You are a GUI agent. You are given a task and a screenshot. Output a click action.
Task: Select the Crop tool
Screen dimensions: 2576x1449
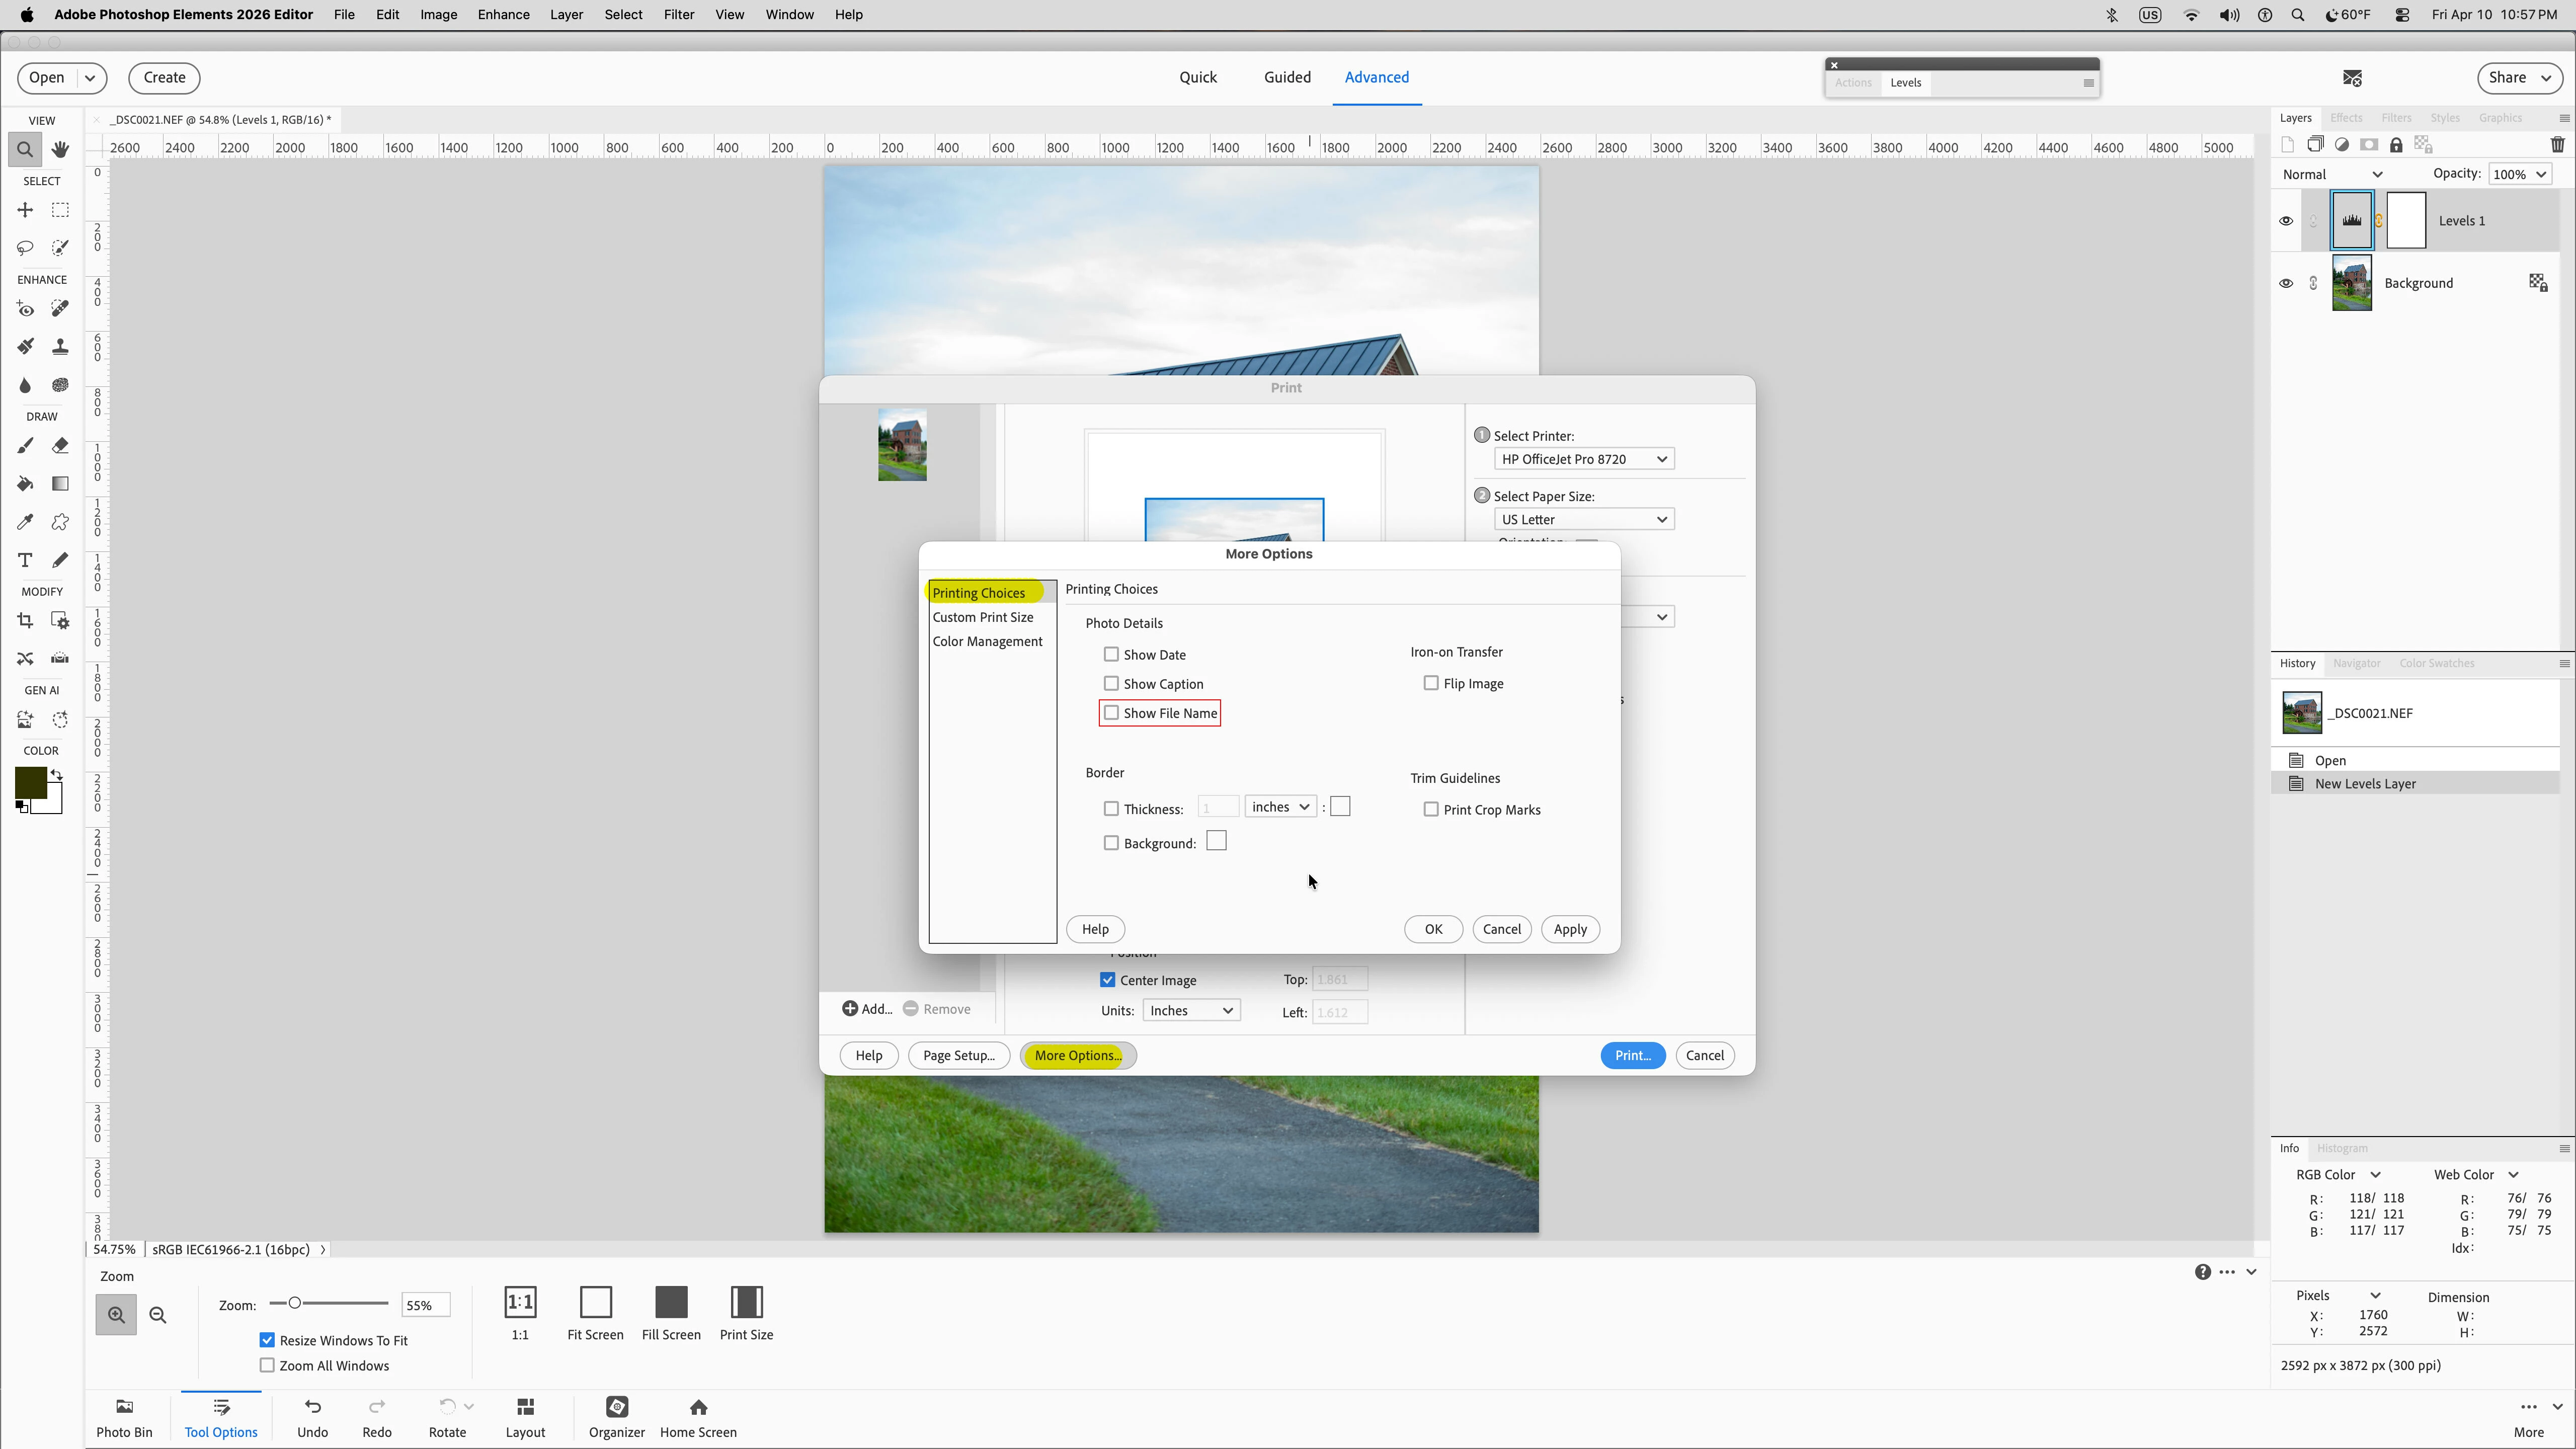pos(25,621)
